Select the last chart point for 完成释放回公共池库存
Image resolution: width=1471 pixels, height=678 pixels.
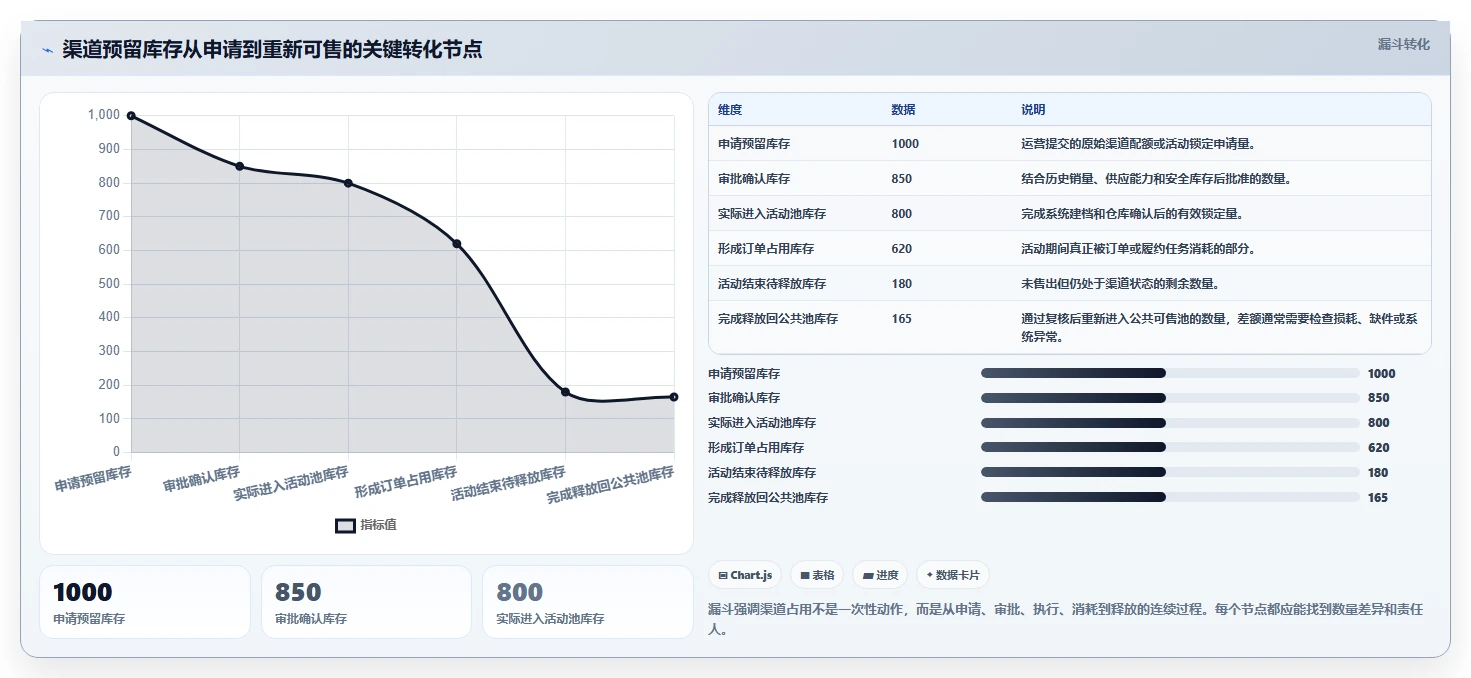(674, 397)
